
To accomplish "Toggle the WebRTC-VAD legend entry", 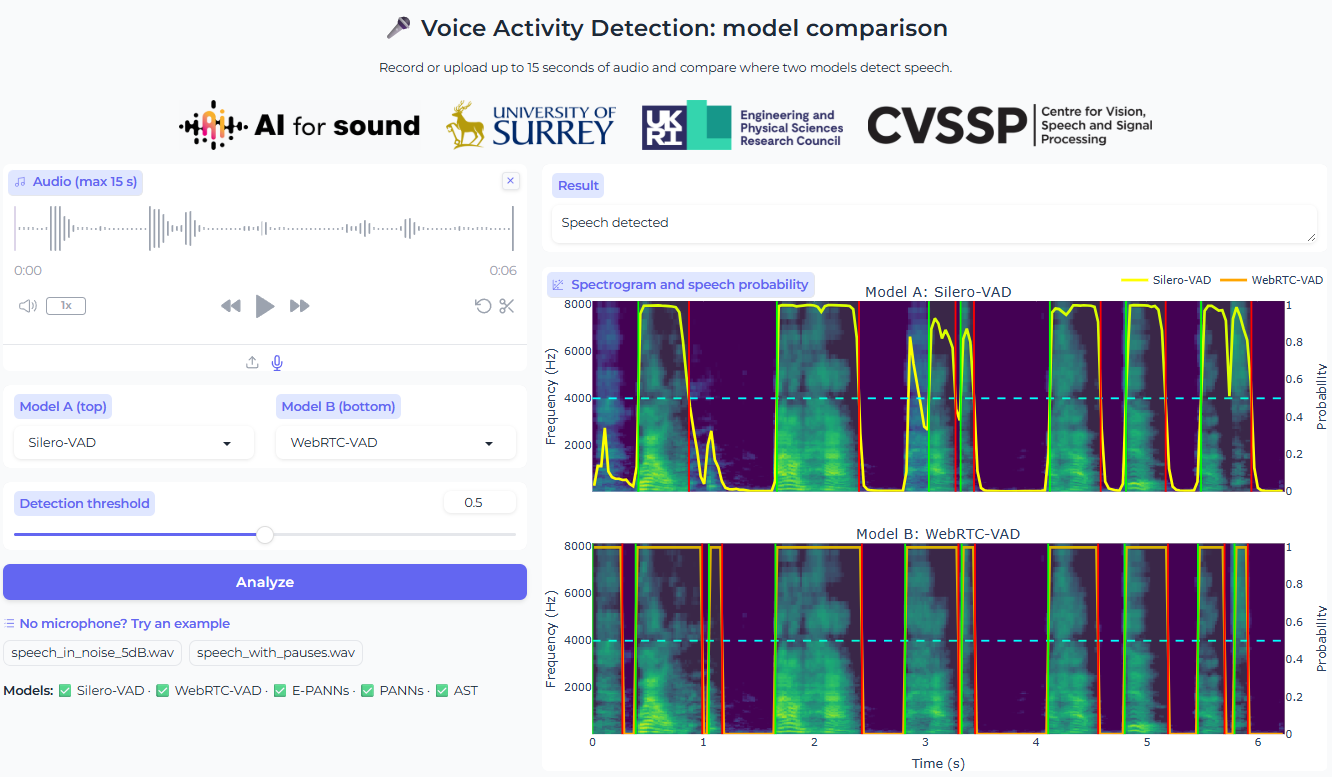I will pos(1272,280).
